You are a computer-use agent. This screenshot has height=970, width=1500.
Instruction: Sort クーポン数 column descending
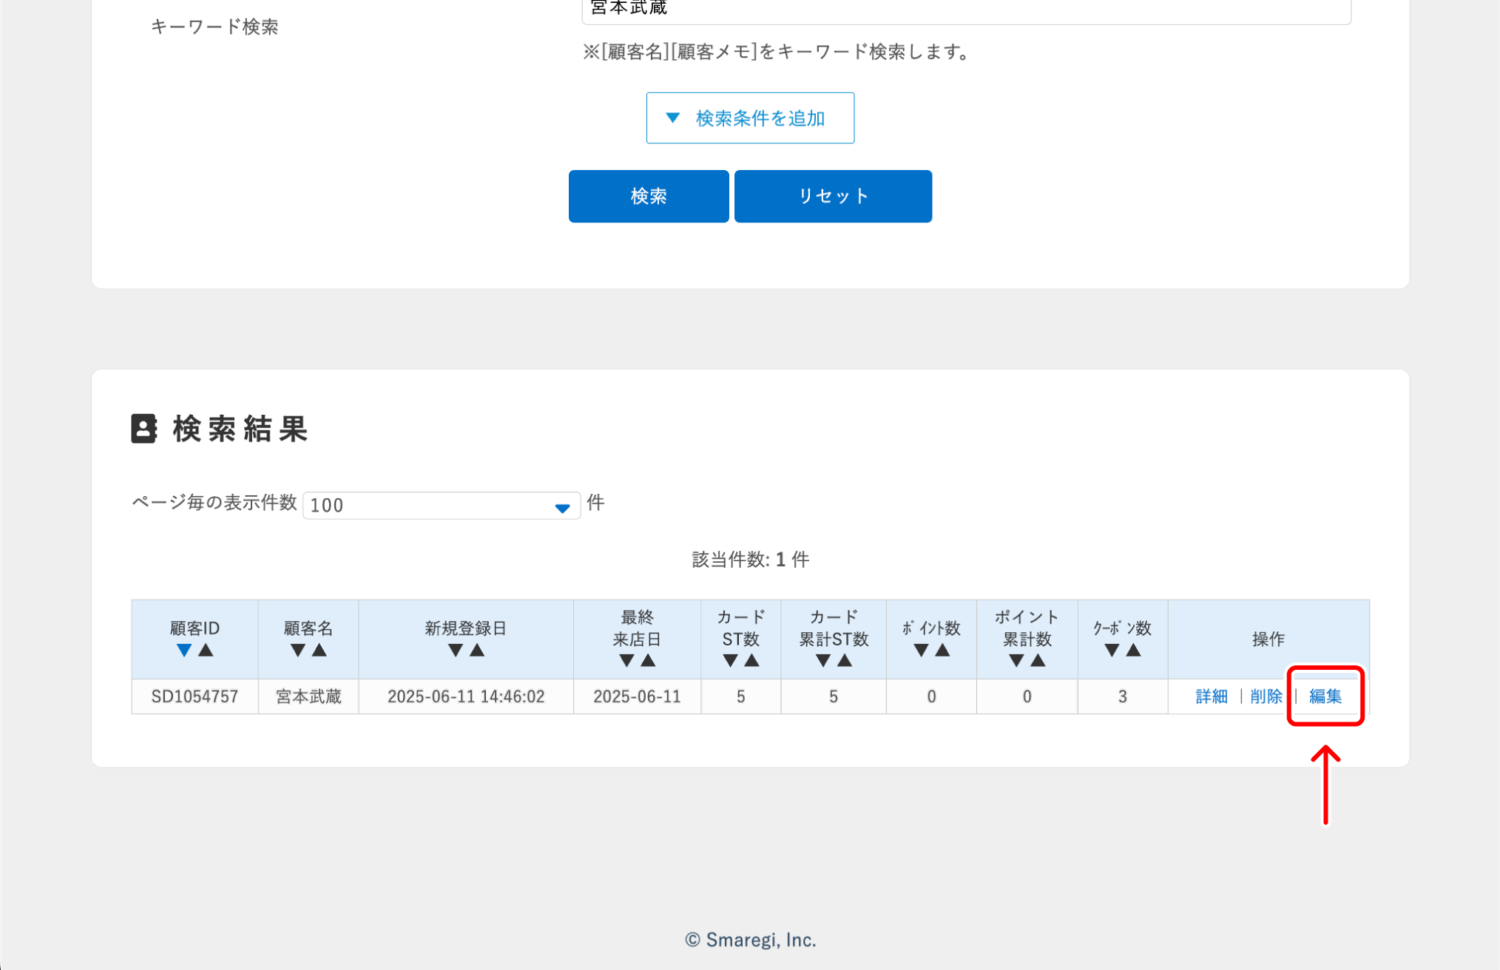point(1113,649)
